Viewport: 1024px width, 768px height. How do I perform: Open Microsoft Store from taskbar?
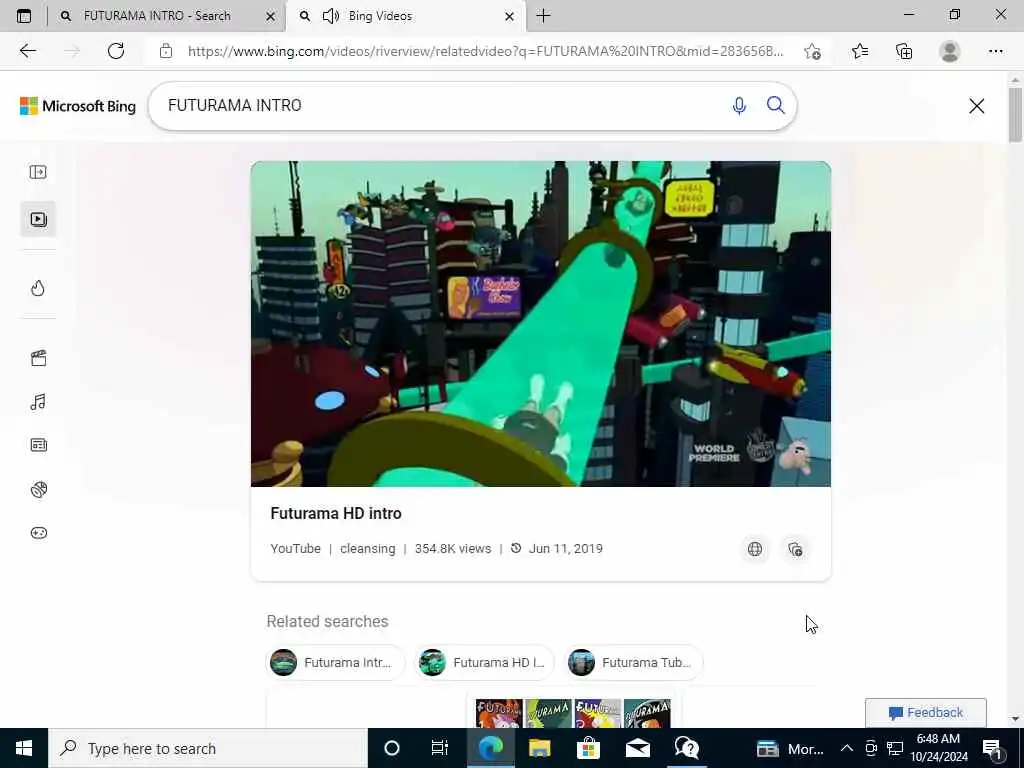pyautogui.click(x=588, y=748)
